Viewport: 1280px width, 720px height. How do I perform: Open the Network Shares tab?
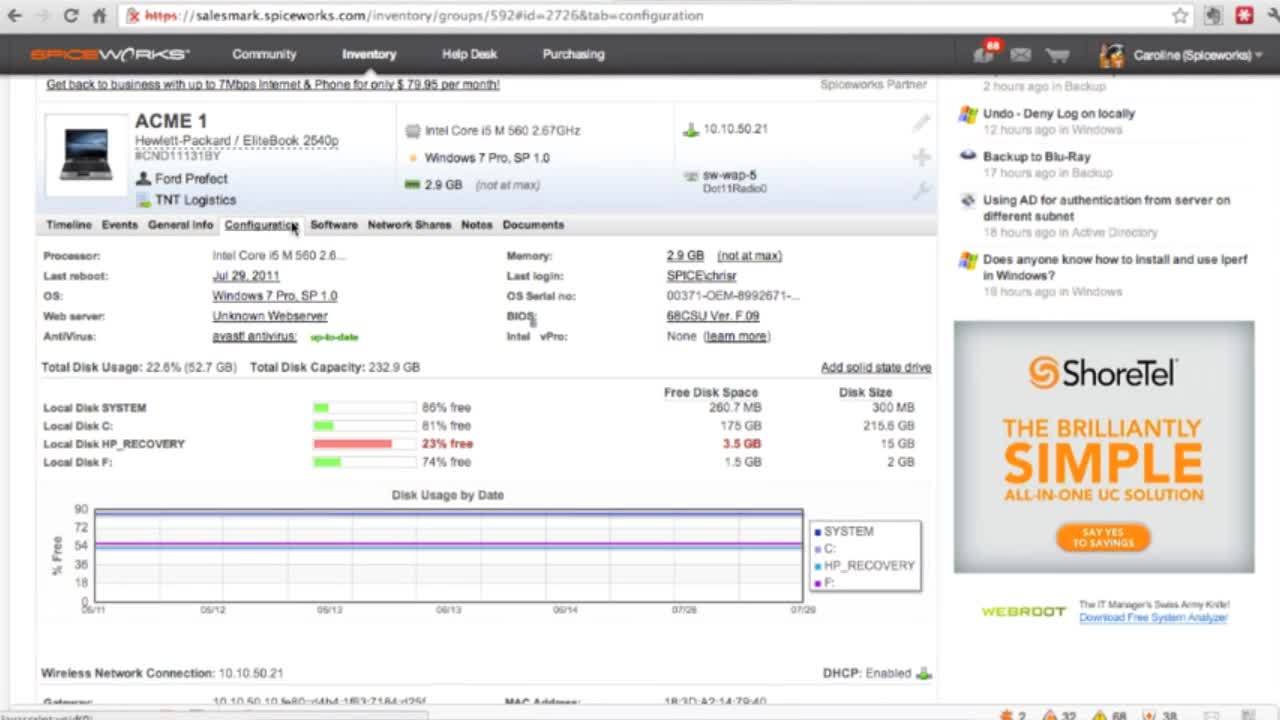pos(409,225)
